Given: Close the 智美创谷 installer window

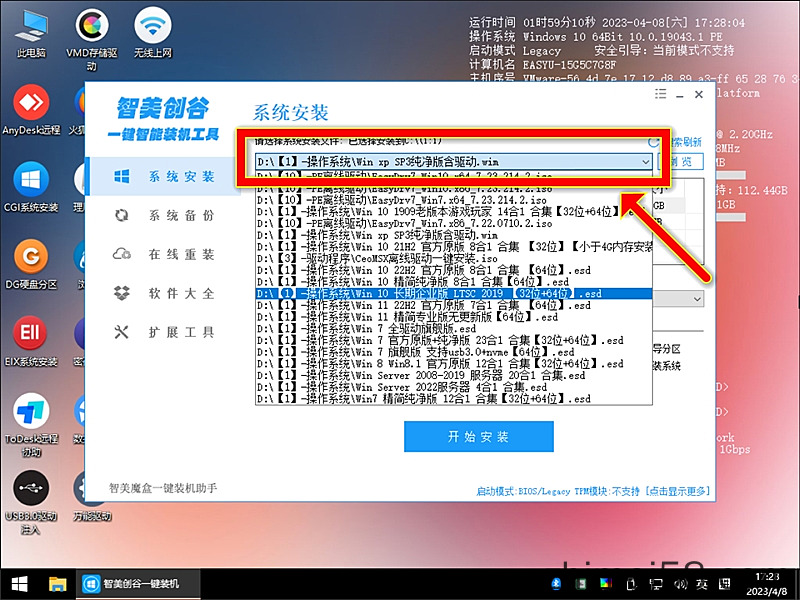Looking at the screenshot, I should 699,94.
